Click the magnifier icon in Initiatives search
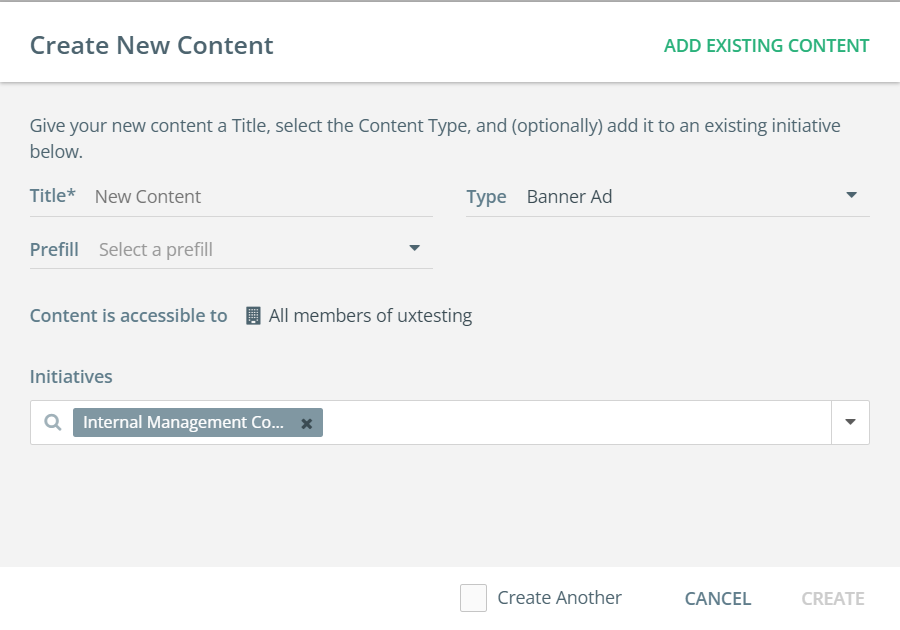 pyautogui.click(x=53, y=423)
